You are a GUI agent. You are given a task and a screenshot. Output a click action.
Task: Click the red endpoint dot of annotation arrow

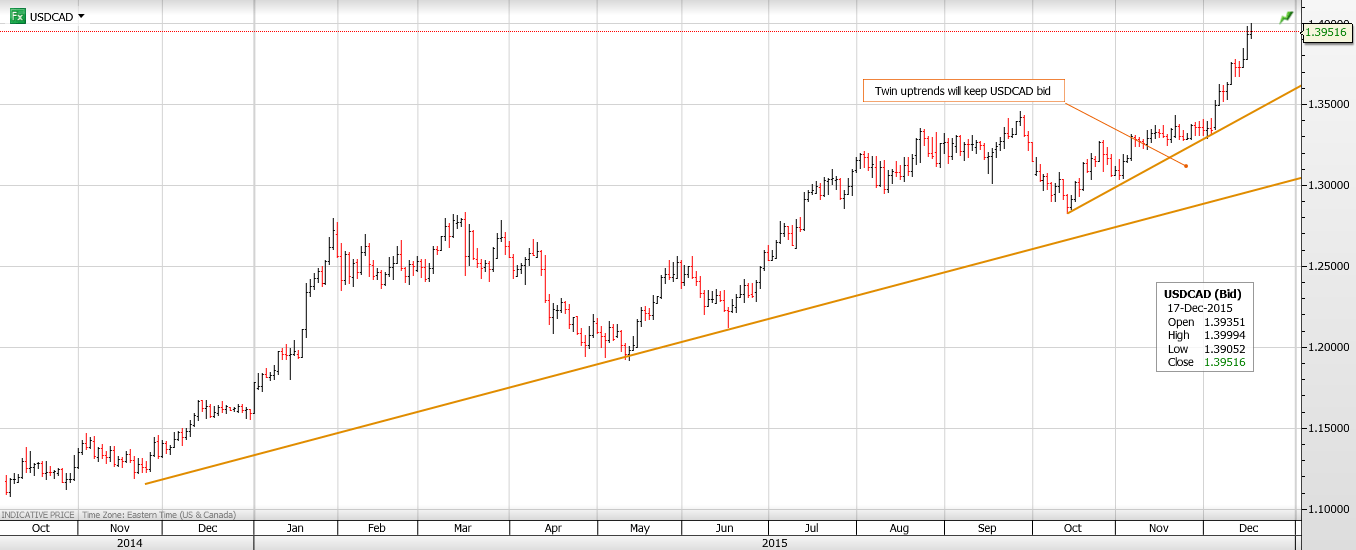pyautogui.click(x=1185, y=166)
